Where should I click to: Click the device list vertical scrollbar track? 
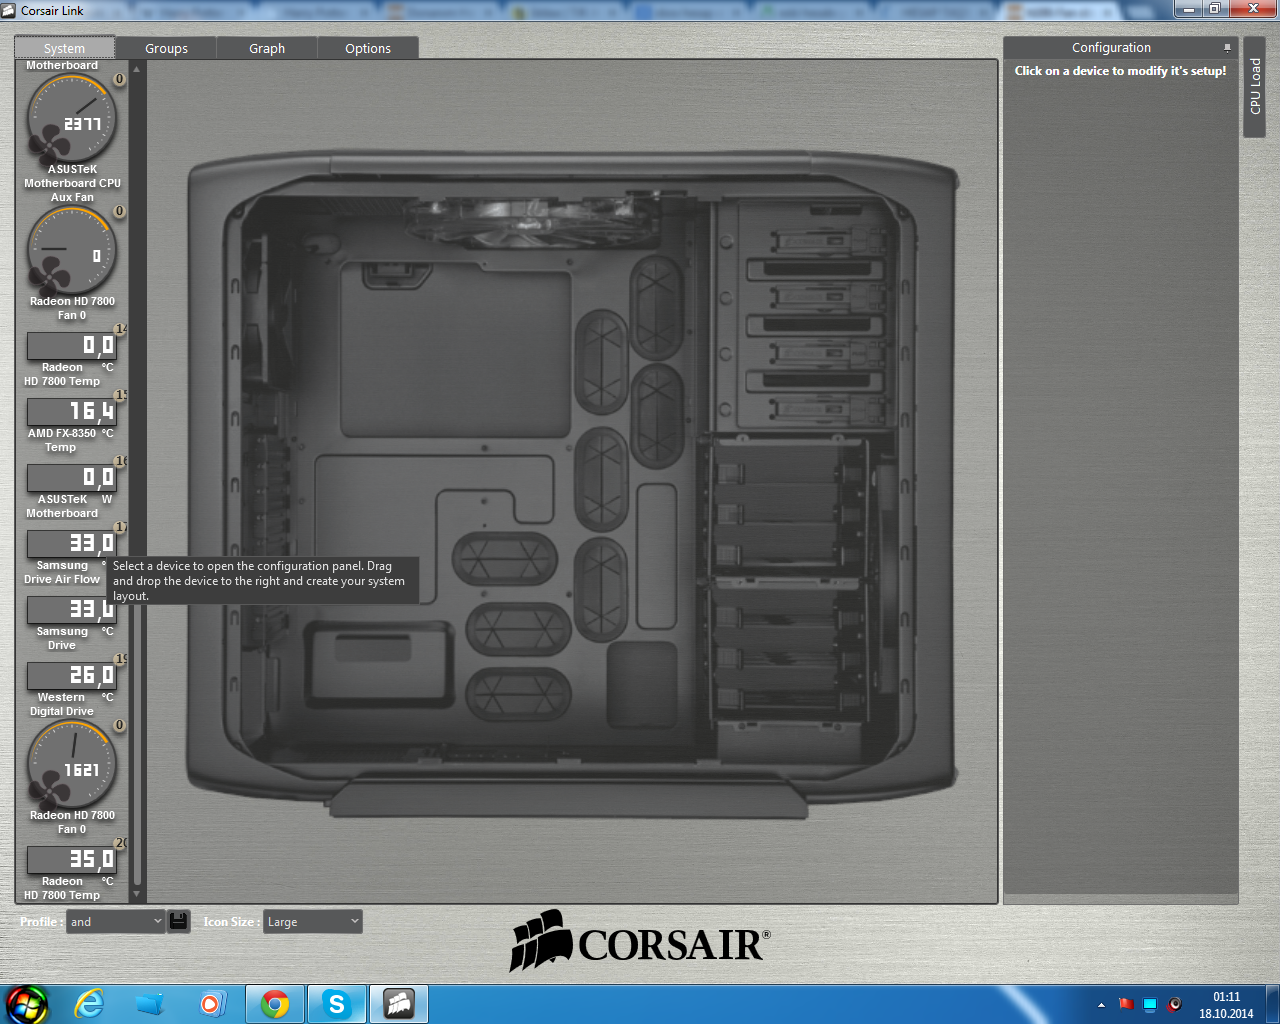click(x=137, y=480)
